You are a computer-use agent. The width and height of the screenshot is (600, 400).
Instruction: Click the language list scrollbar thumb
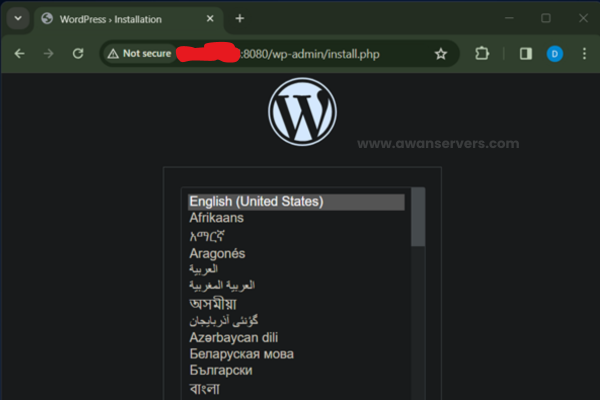point(418,217)
